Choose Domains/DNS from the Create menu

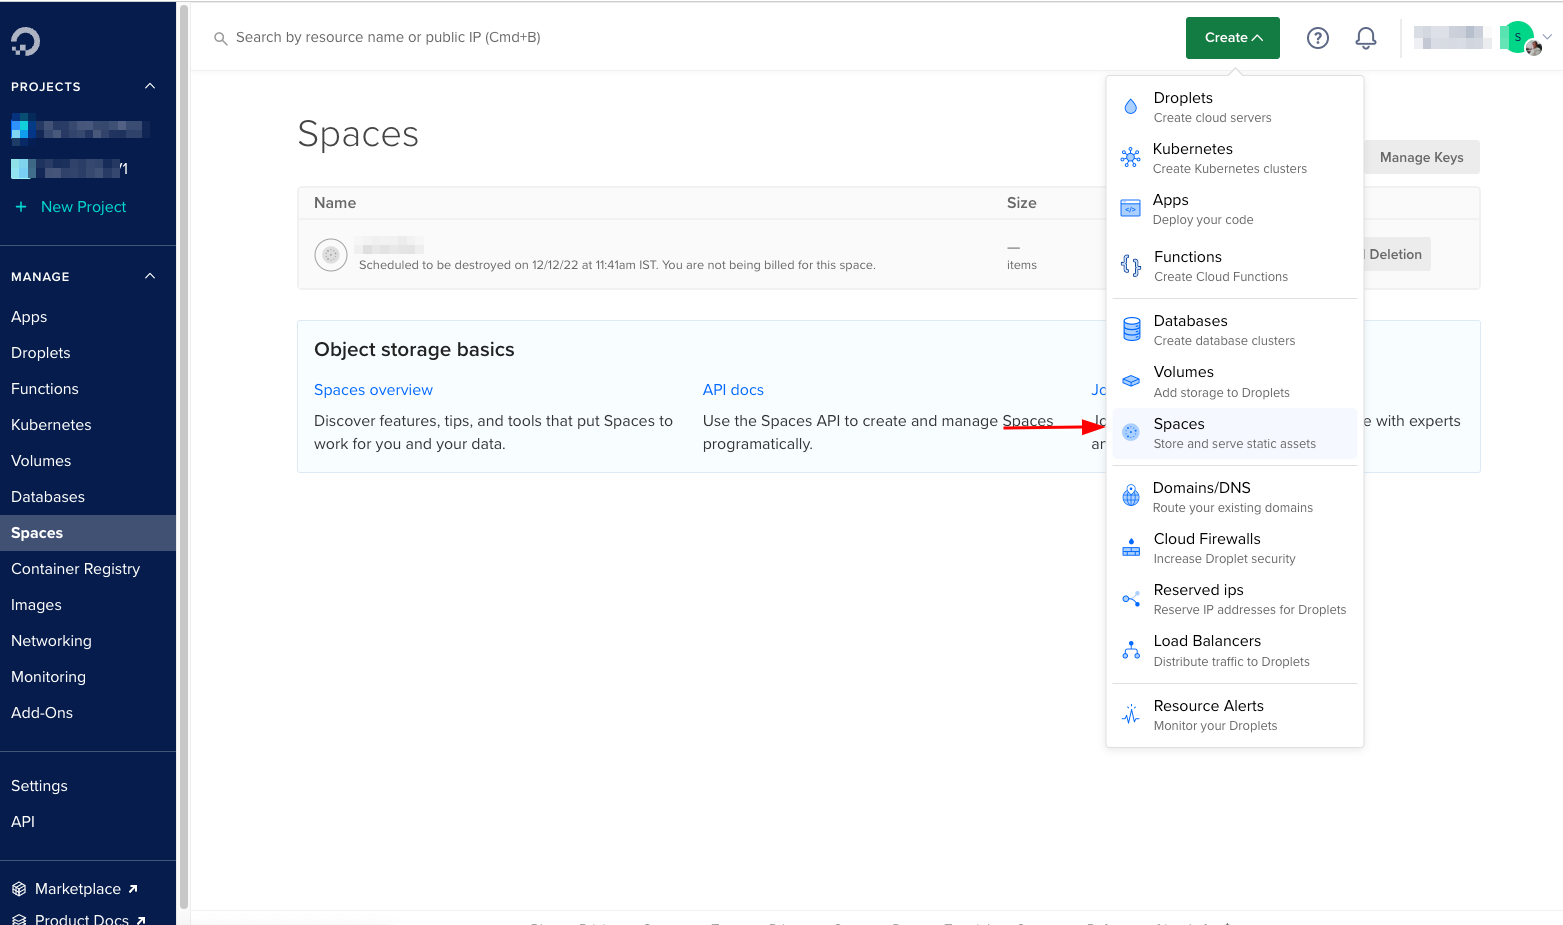pos(1235,497)
